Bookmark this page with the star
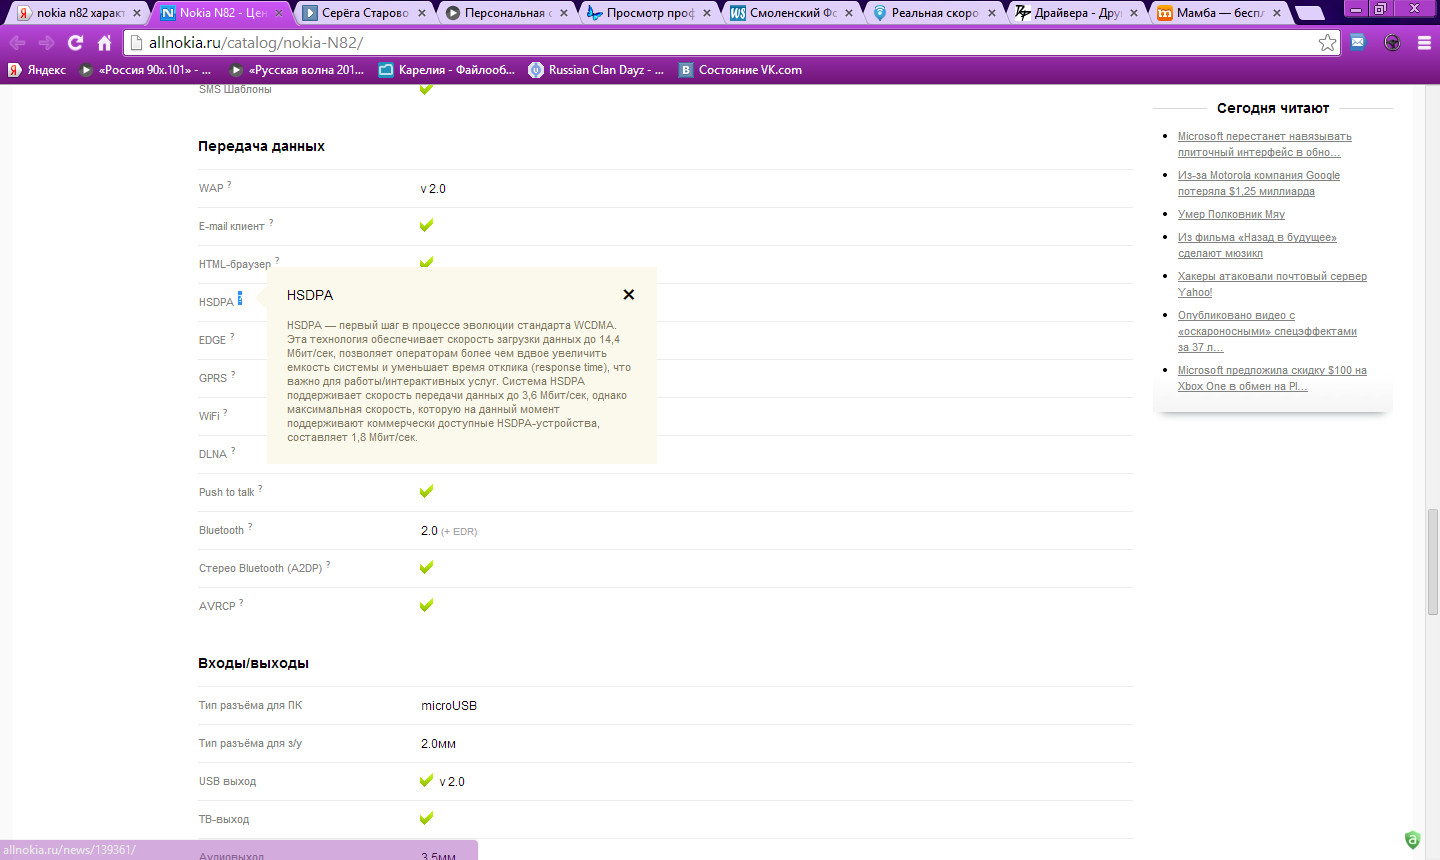This screenshot has height=860, width=1440. 1327,43
